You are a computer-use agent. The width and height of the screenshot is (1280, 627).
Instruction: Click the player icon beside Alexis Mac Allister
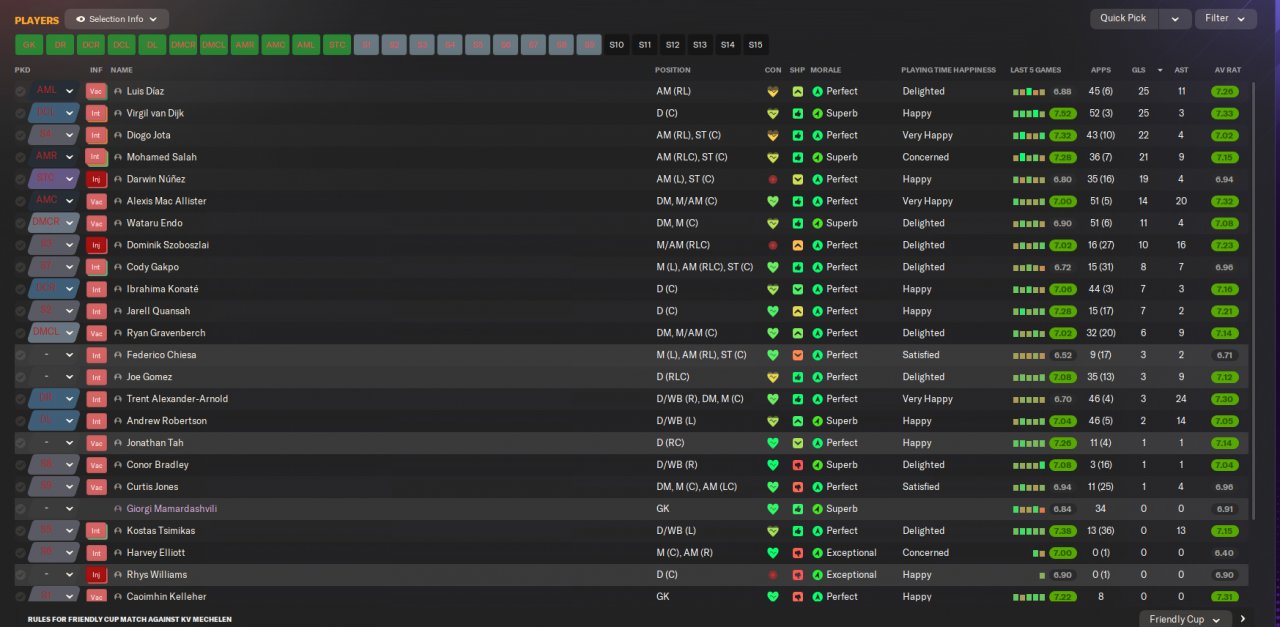pyautogui.click(x=118, y=201)
